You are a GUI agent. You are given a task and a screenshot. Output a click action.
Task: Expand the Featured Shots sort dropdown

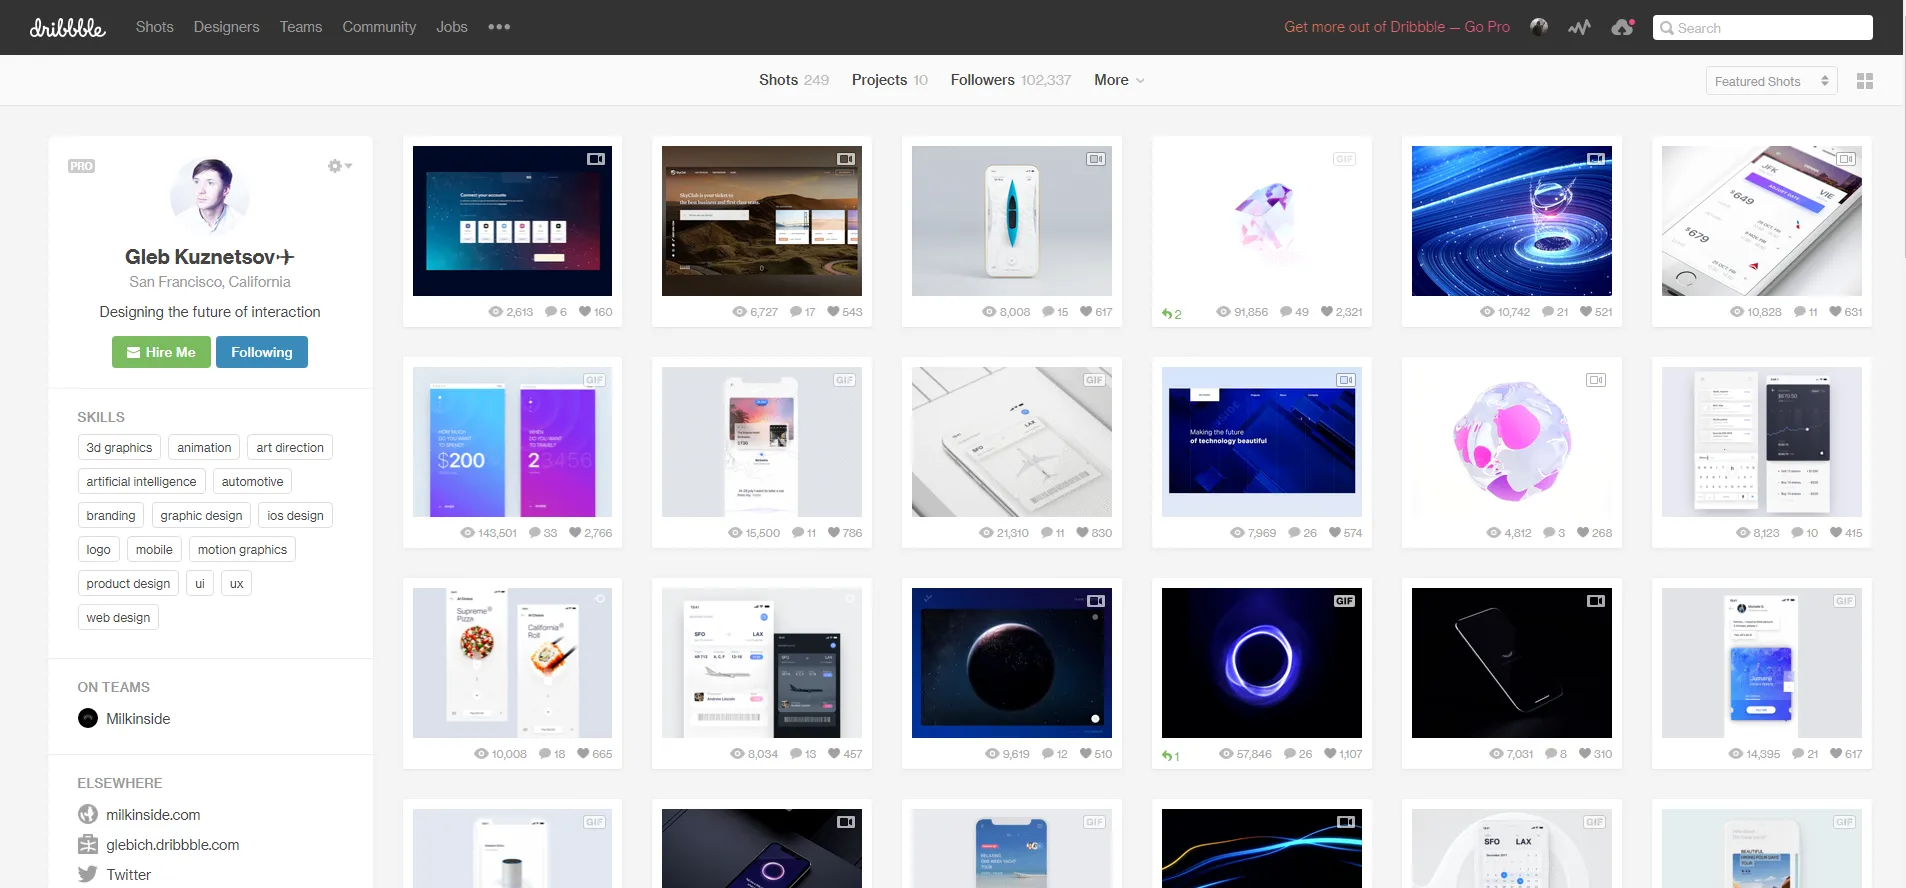tap(1771, 81)
